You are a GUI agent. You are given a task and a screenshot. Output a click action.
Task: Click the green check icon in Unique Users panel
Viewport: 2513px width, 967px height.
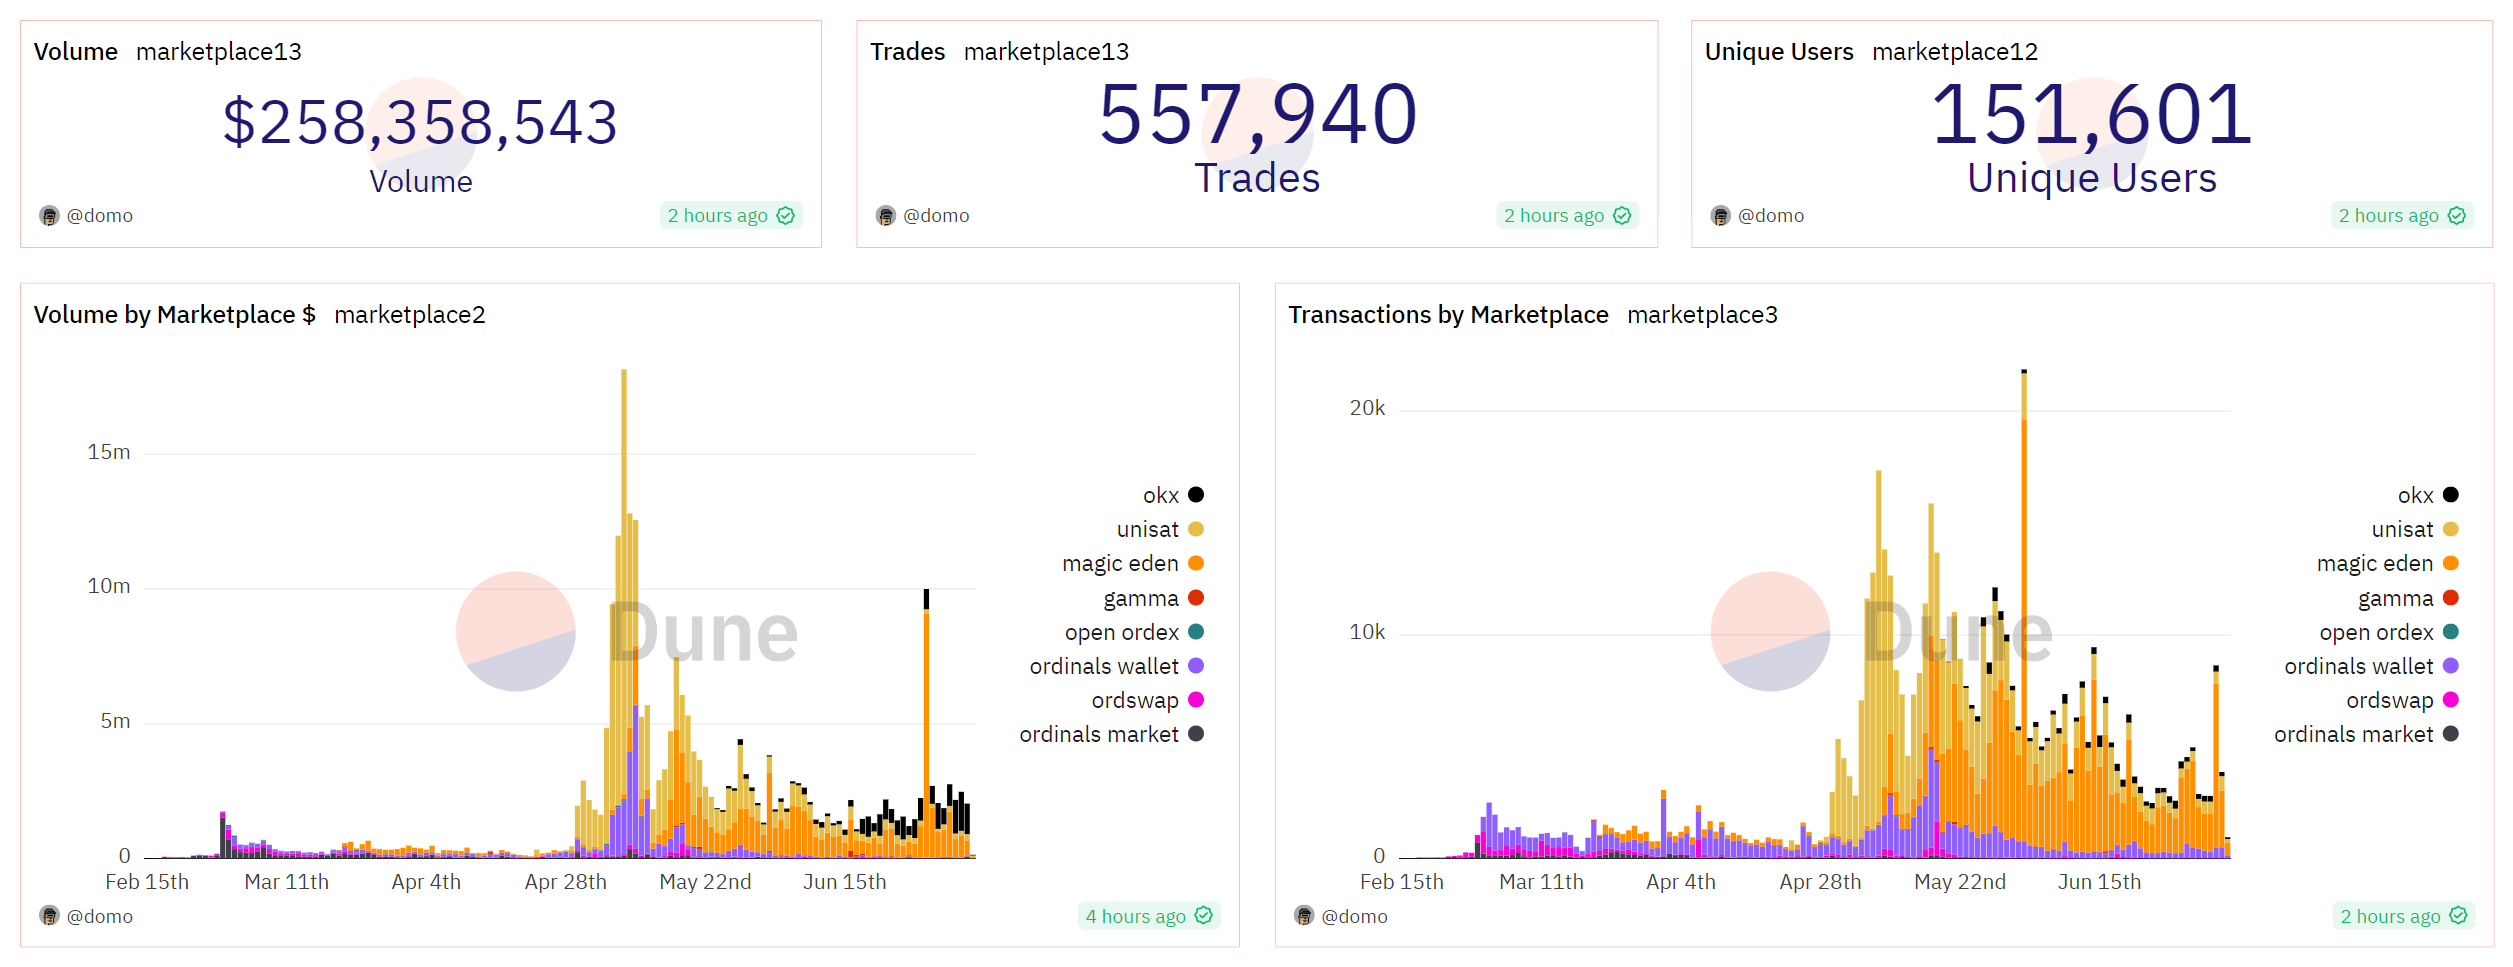click(x=2457, y=216)
